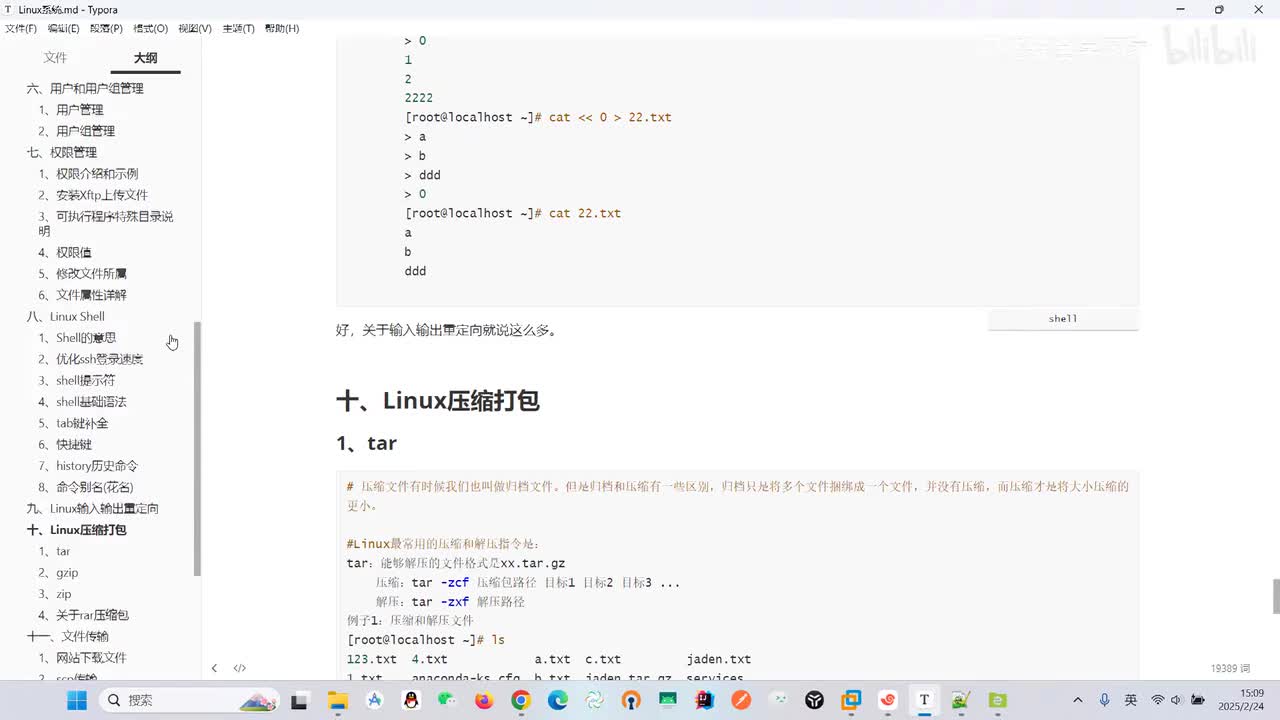Open green browser icon at taskbar end
The image size is (1280, 720).
click(998, 700)
